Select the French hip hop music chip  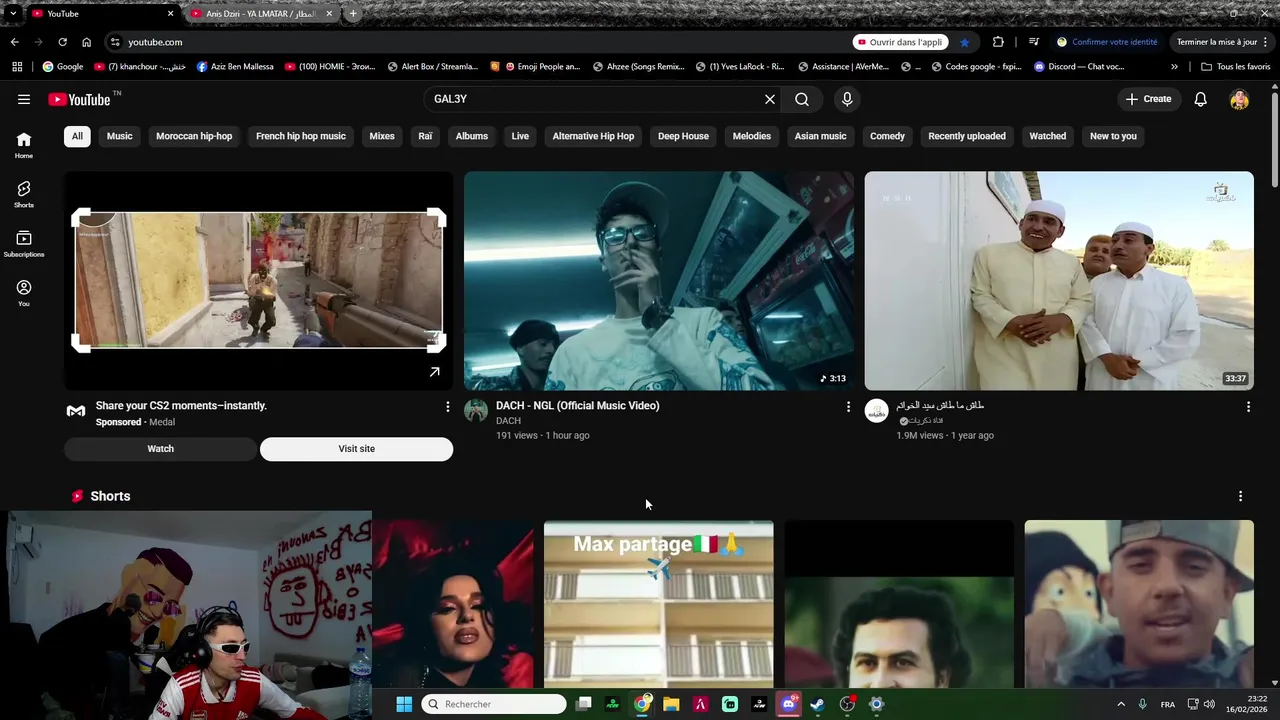[301, 136]
